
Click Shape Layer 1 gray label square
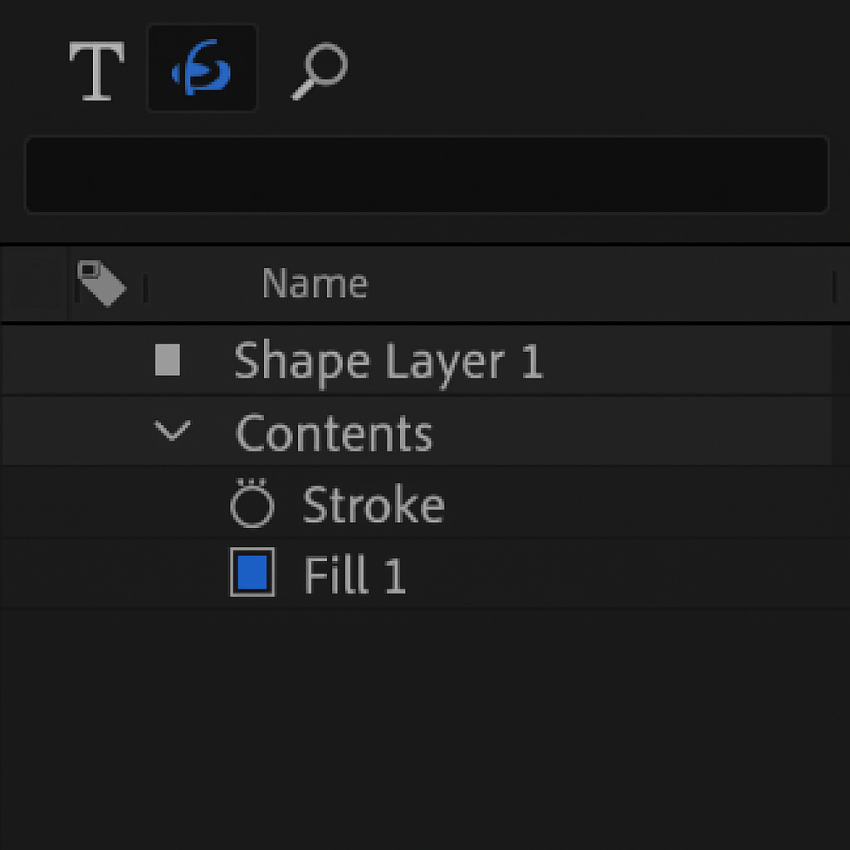coord(168,360)
